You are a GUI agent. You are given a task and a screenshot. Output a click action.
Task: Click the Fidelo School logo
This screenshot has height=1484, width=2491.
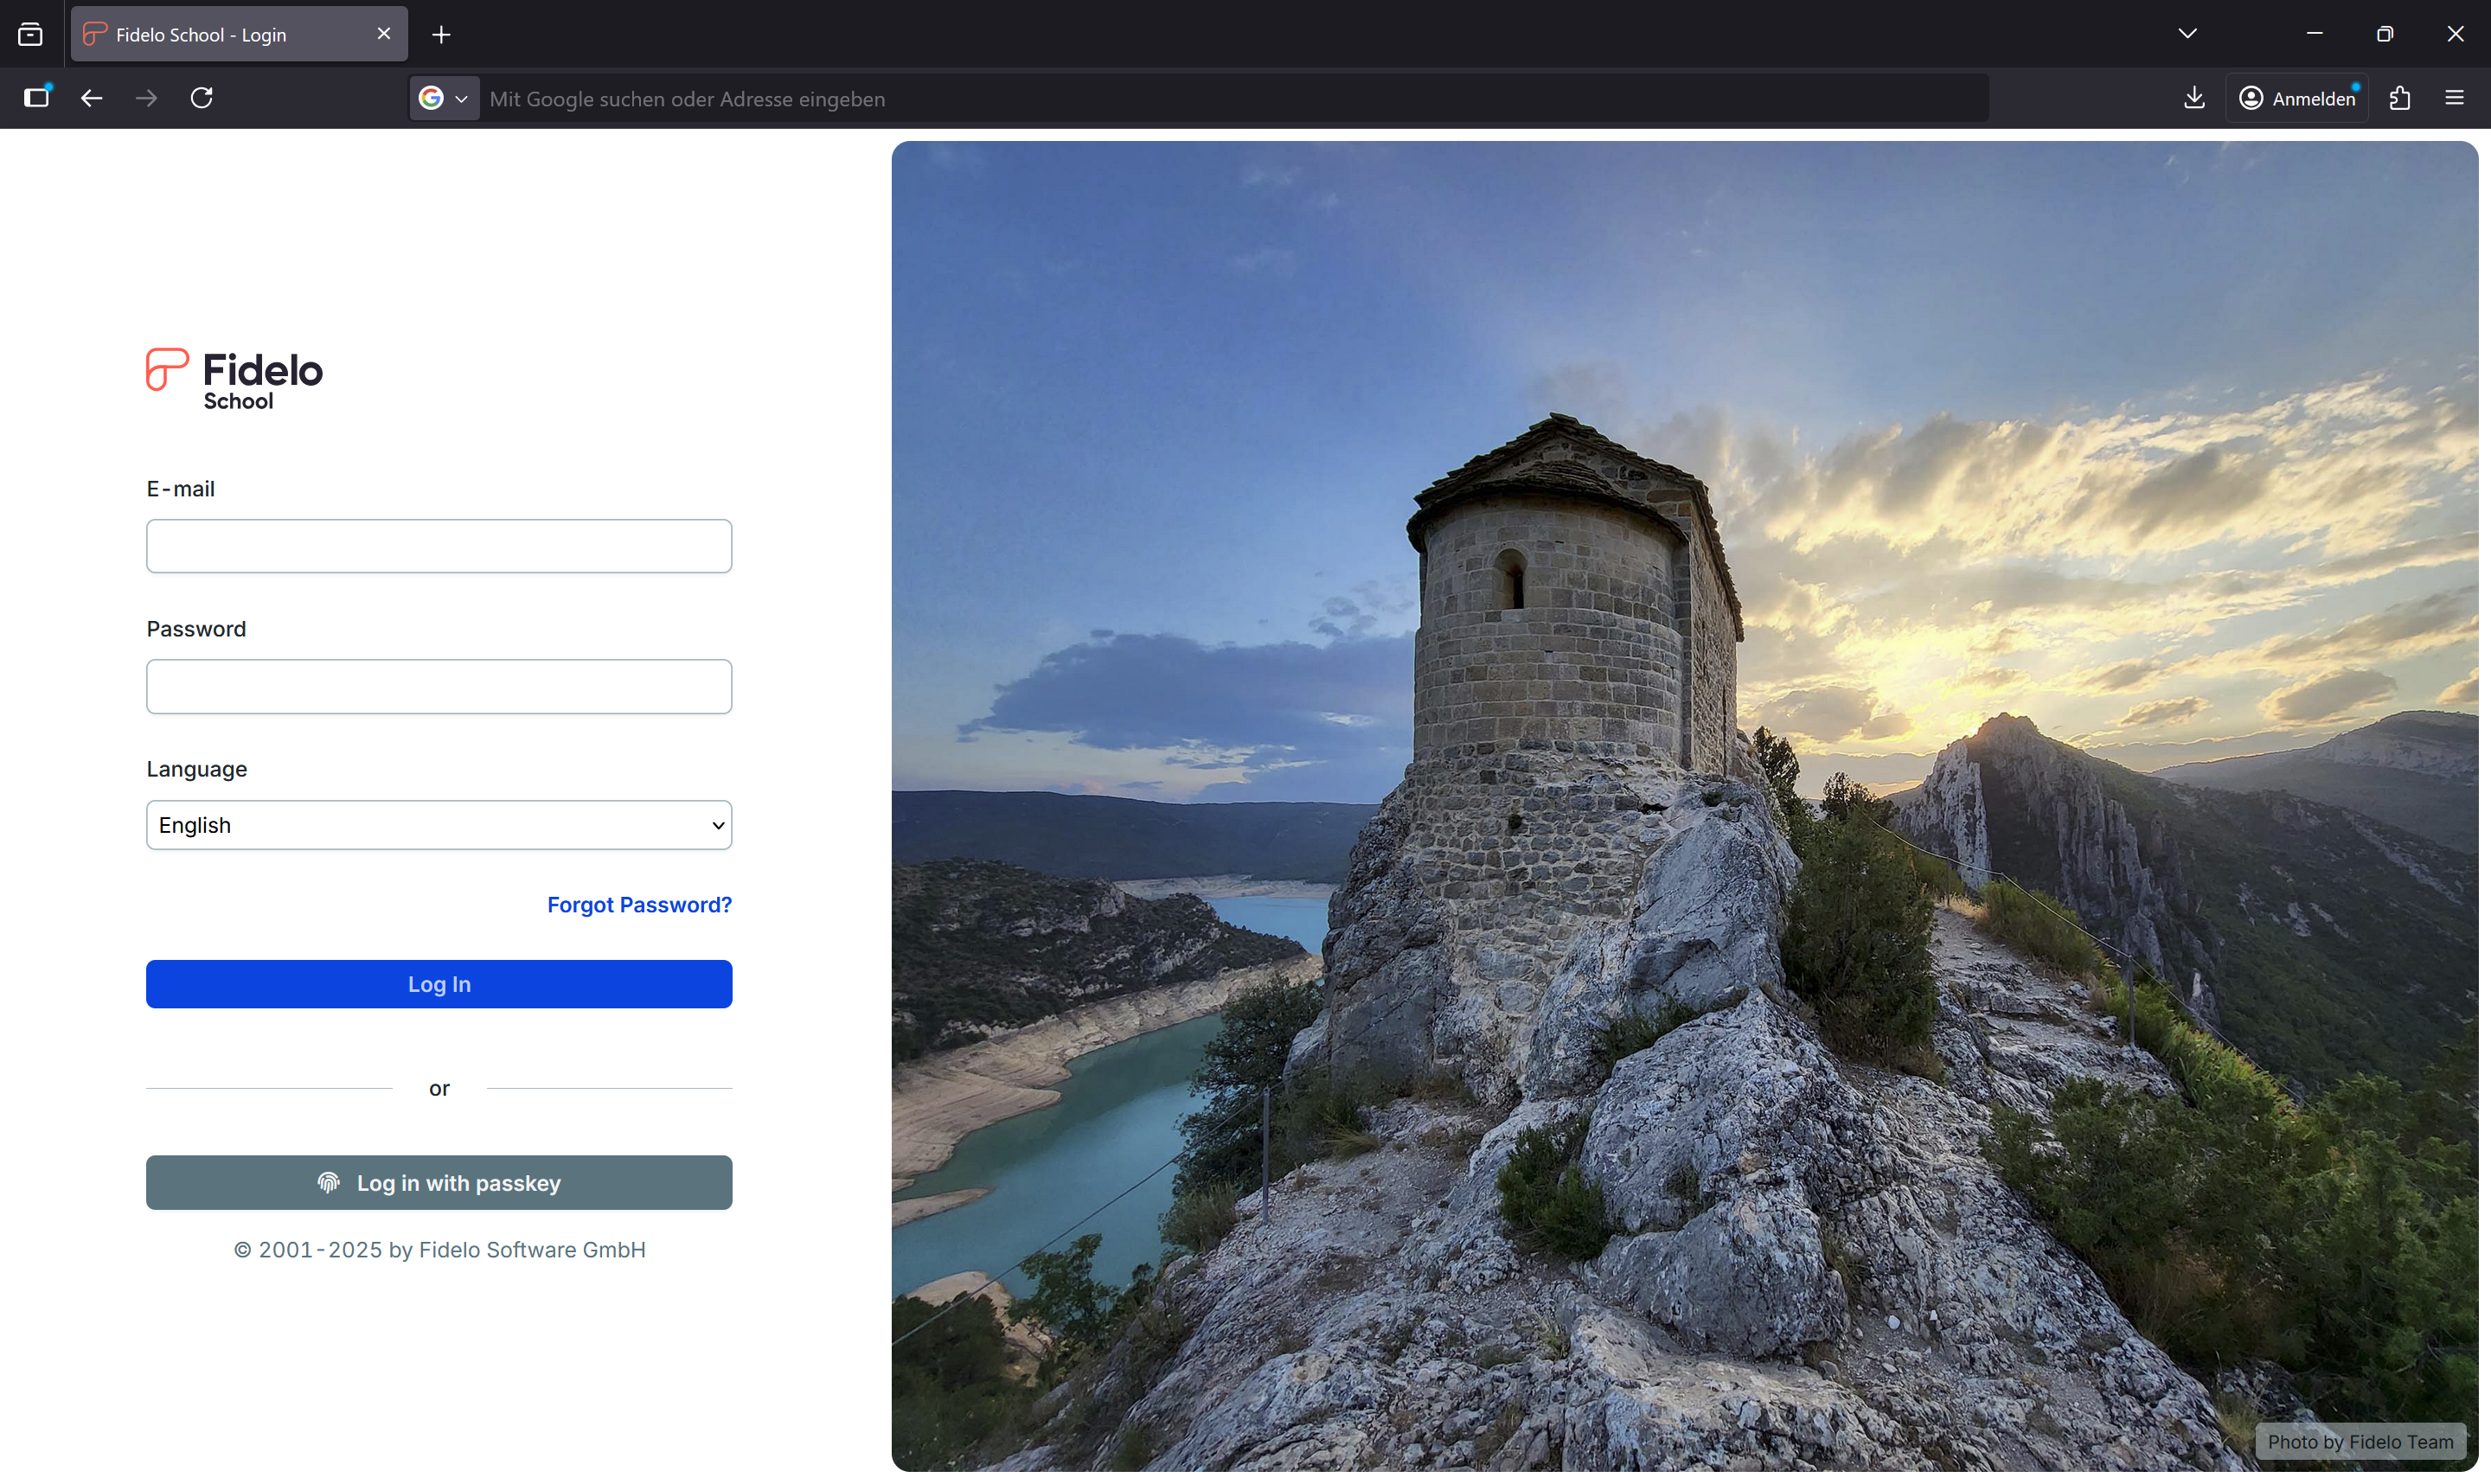pyautogui.click(x=234, y=378)
